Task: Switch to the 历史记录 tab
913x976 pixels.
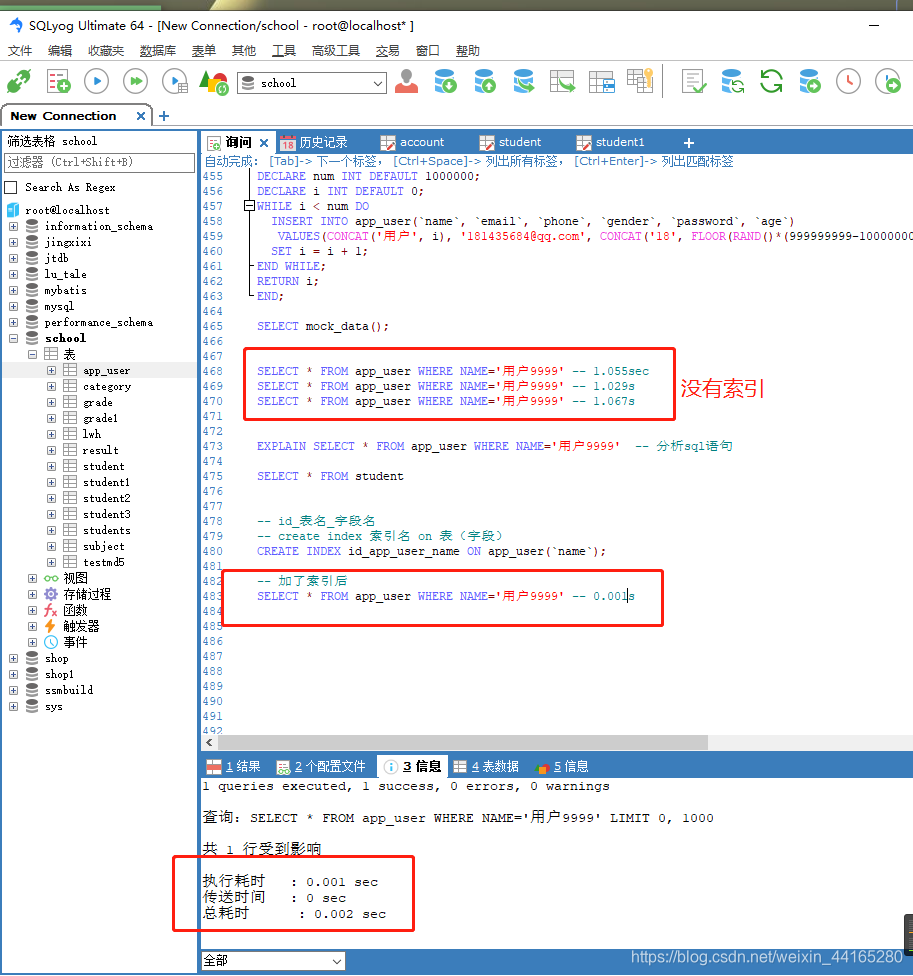Action: tap(314, 143)
